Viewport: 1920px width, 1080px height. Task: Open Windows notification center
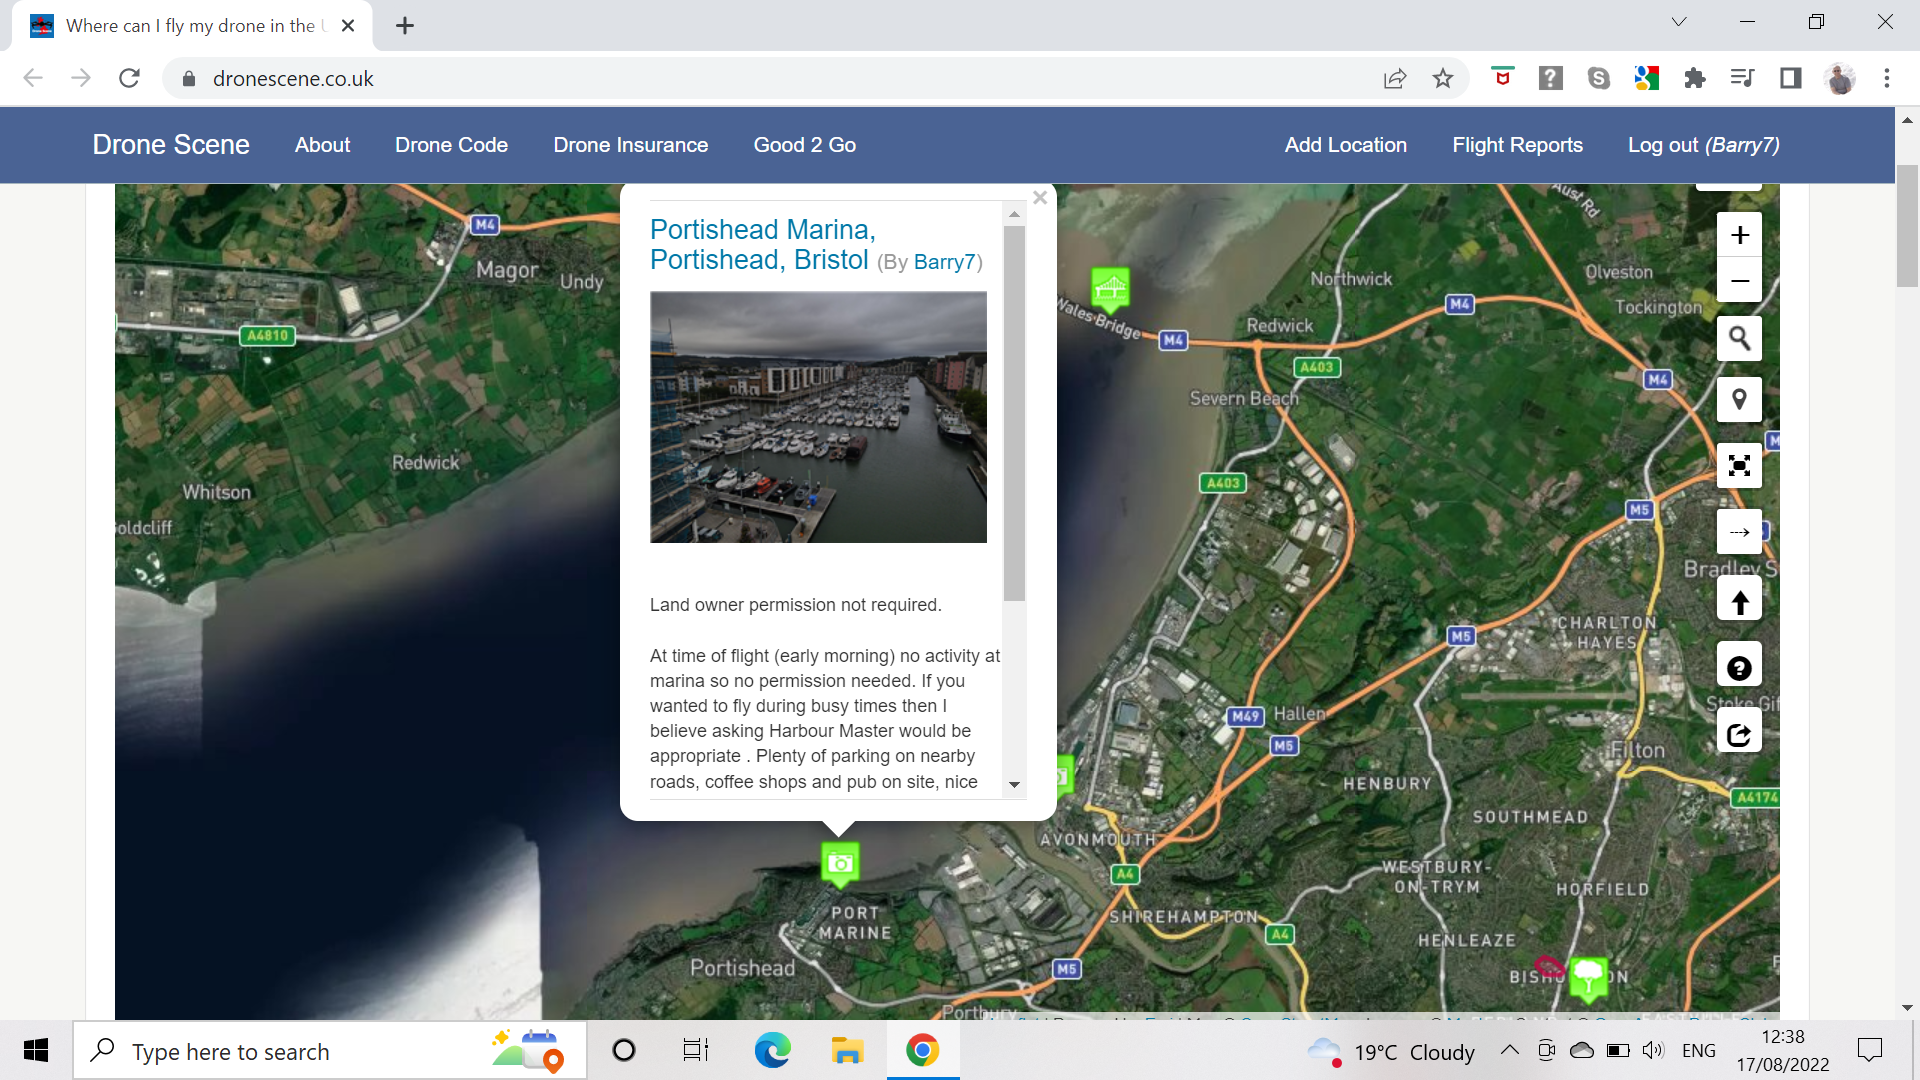(x=1869, y=1050)
